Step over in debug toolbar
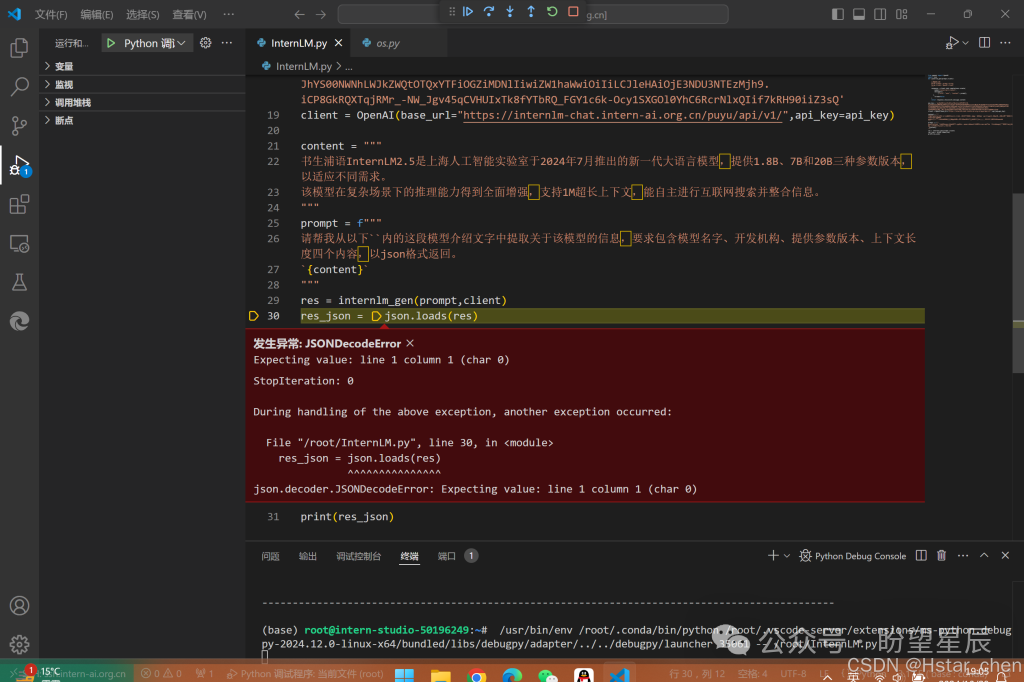 489,12
